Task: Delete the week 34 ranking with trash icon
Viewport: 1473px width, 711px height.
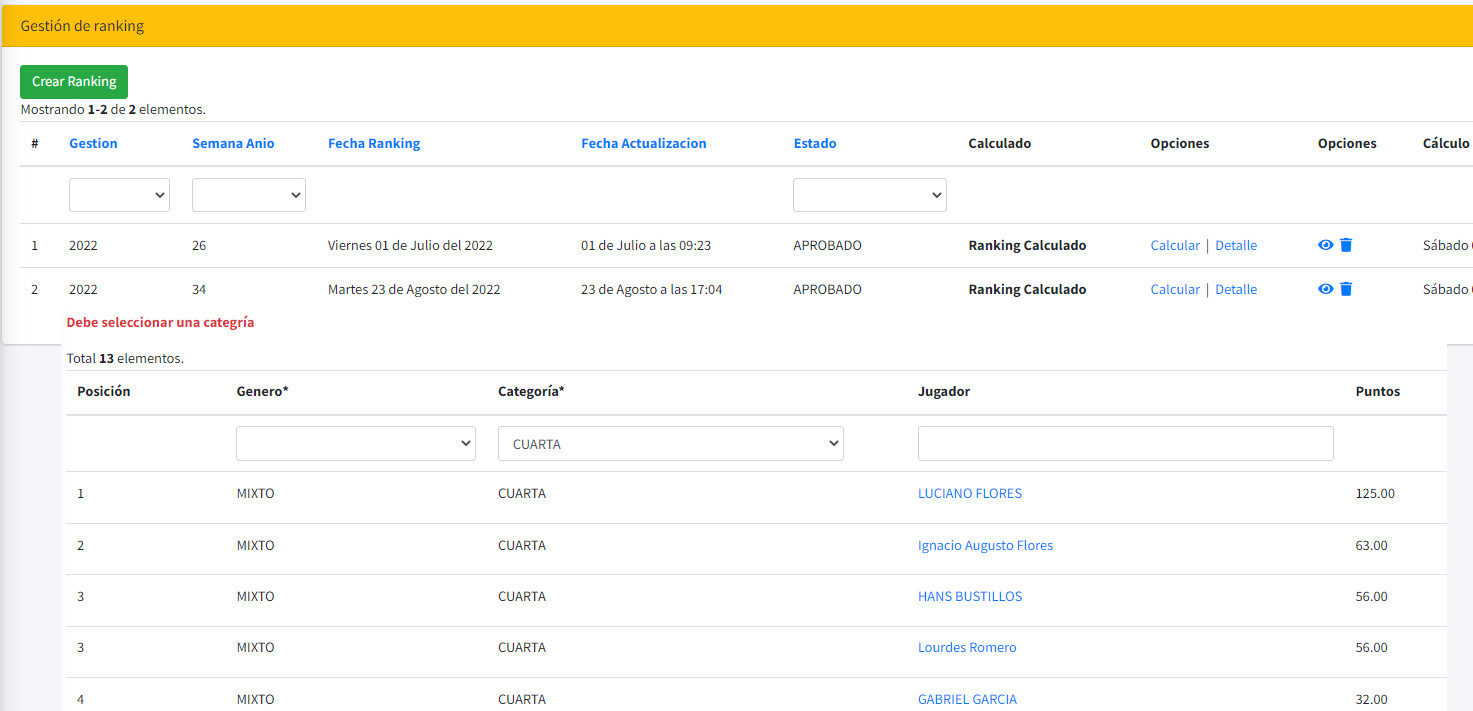Action: pos(1346,289)
